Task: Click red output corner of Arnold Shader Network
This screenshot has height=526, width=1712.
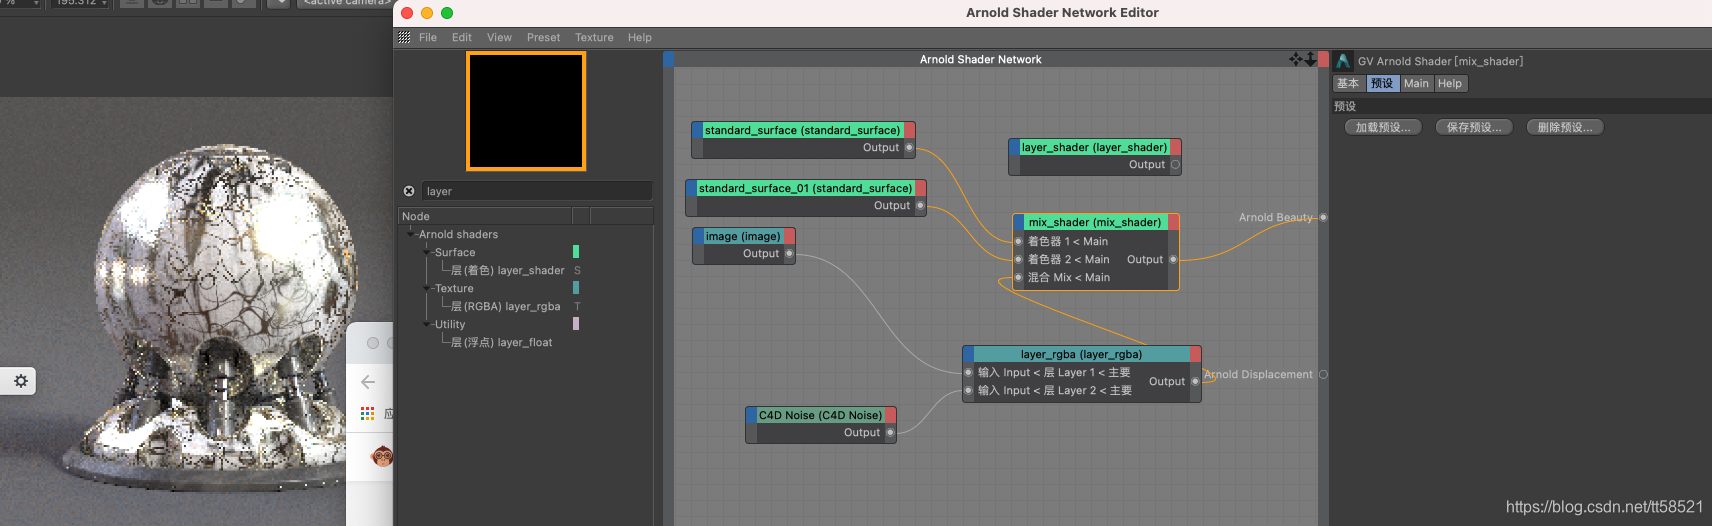Action: tap(1323, 59)
